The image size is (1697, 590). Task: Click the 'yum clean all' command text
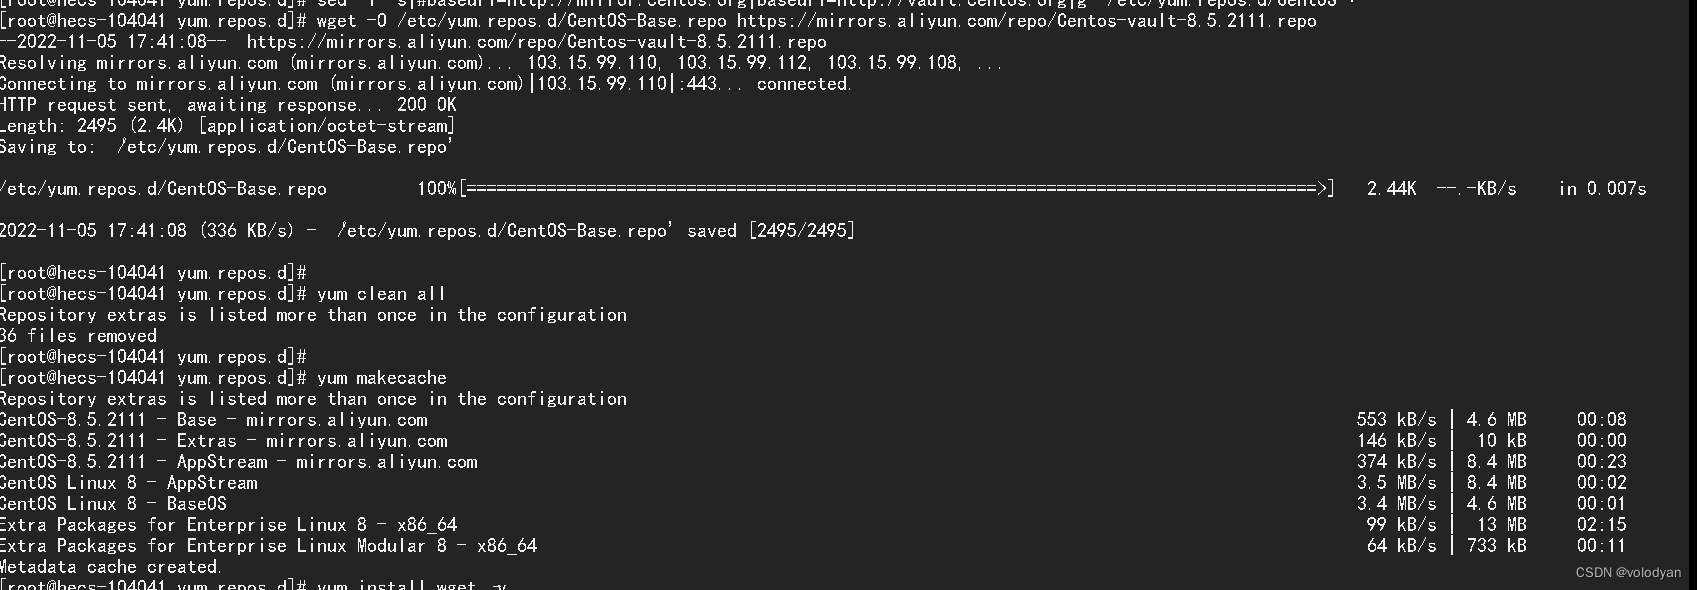click(381, 294)
